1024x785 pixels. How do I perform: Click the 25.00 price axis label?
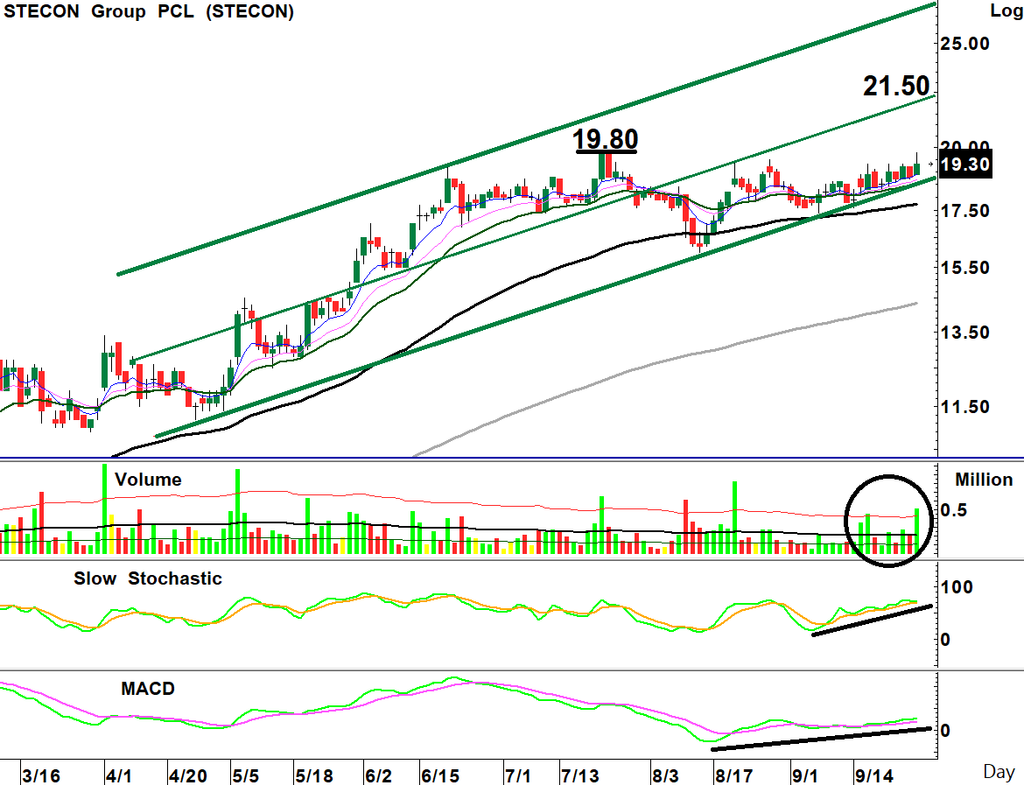965,44
